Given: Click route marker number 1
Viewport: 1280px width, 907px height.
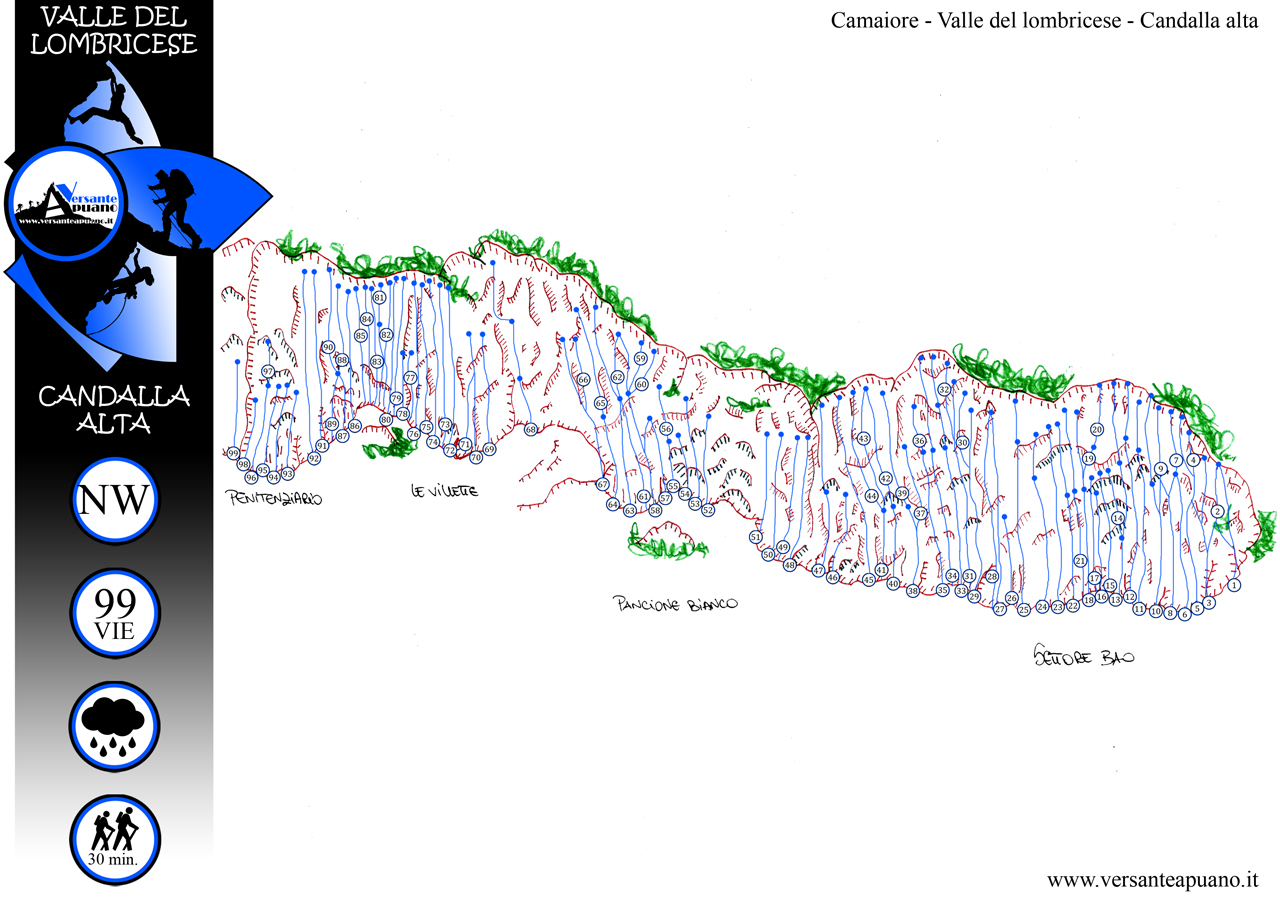Looking at the screenshot, I should coord(1234,585).
